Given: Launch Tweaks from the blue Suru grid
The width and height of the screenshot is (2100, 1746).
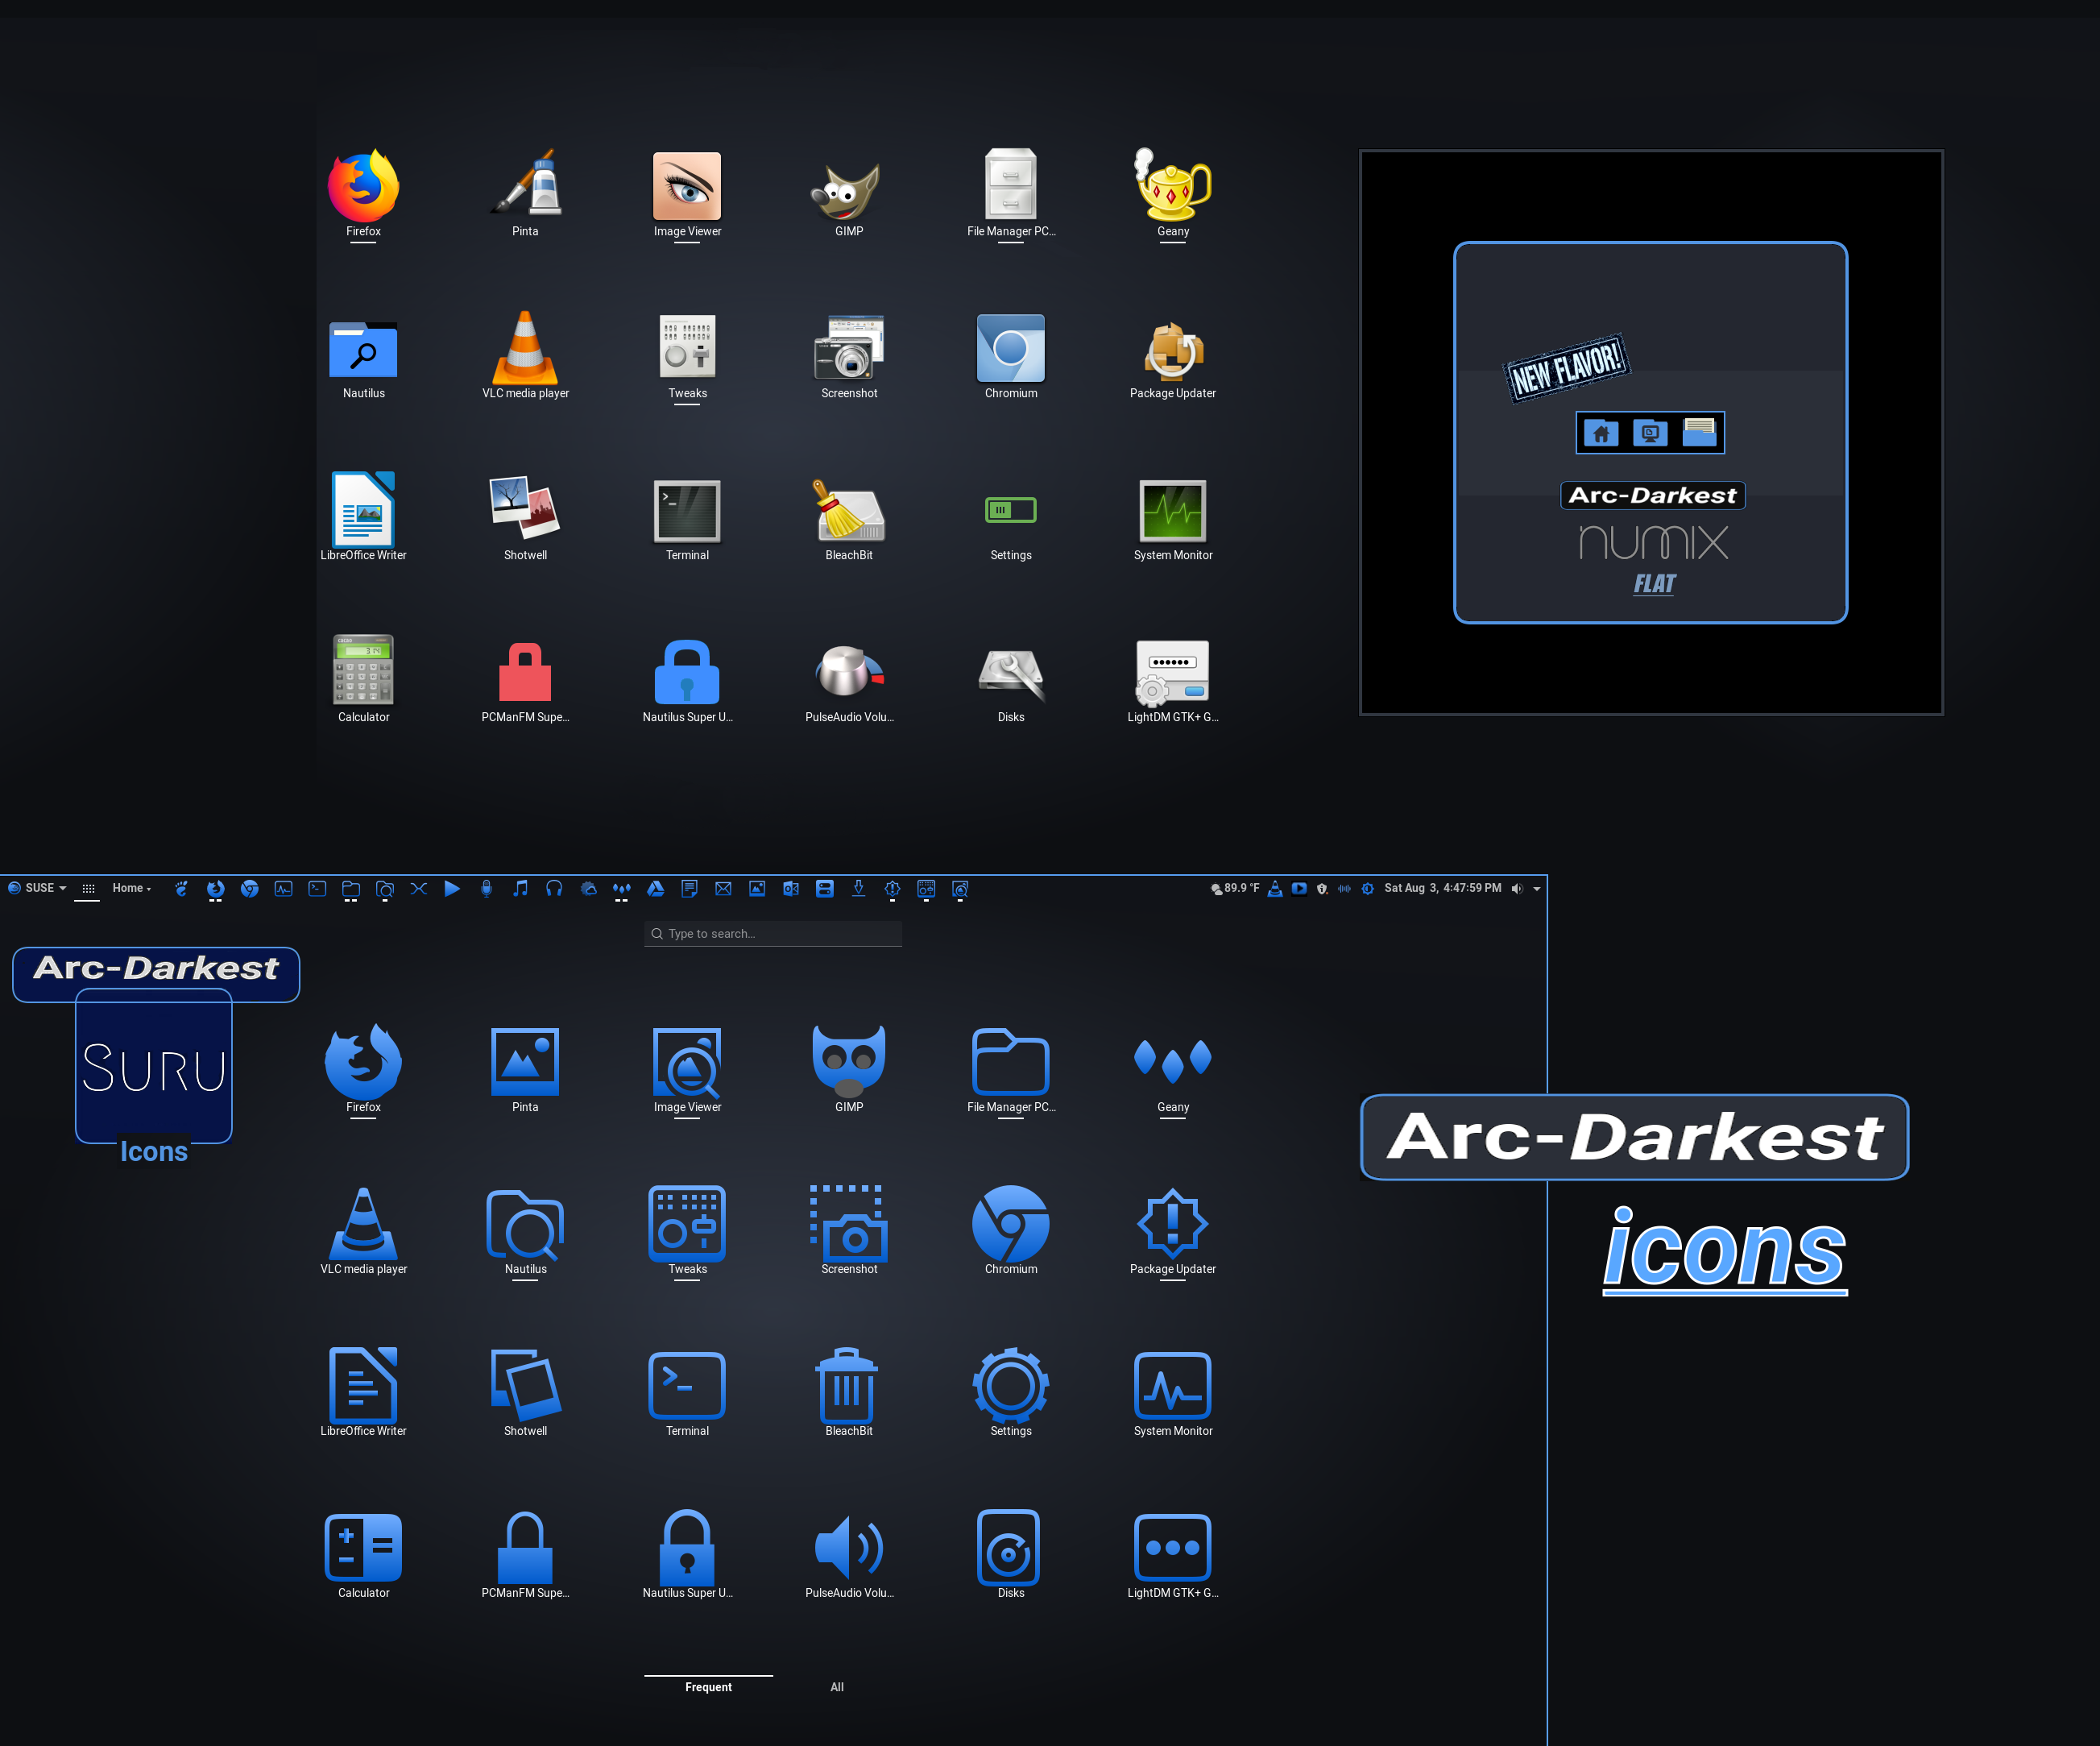Looking at the screenshot, I should tap(687, 1223).
